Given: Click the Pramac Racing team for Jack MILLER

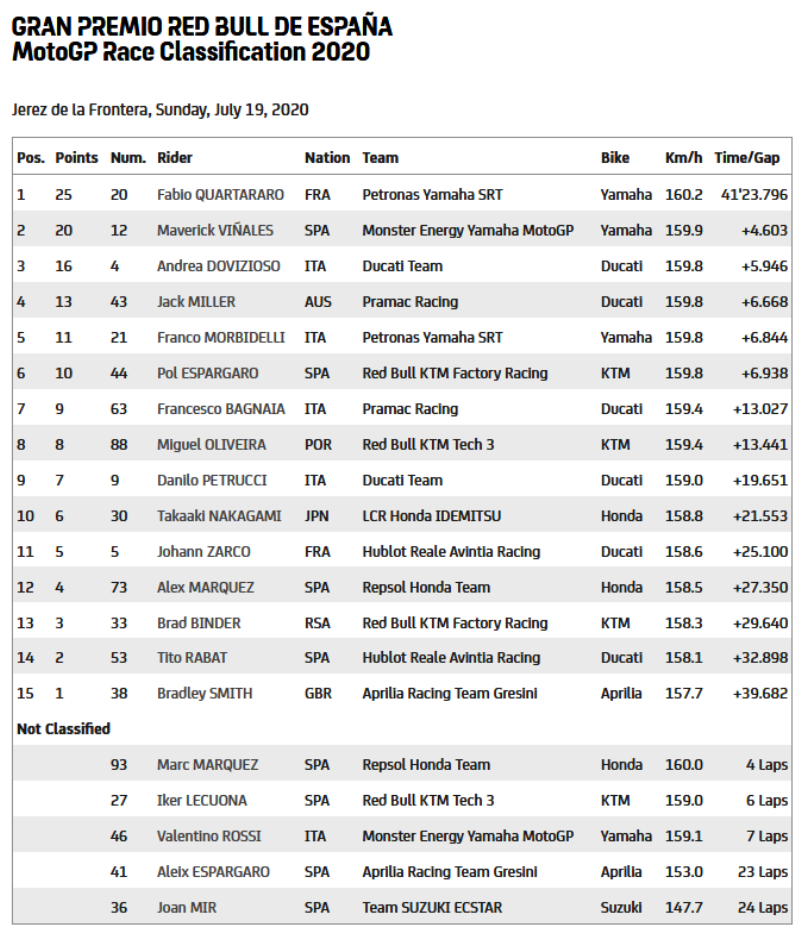Looking at the screenshot, I should 410,302.
